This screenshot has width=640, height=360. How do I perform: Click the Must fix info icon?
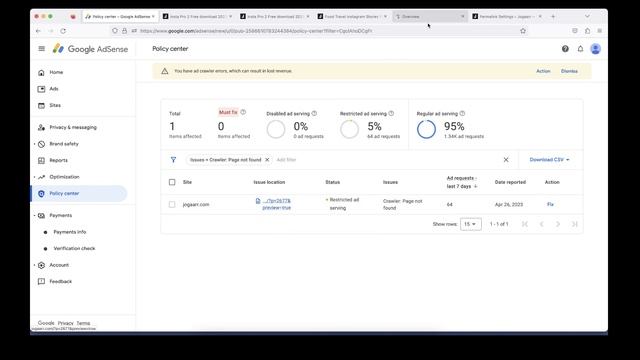[x=243, y=112]
